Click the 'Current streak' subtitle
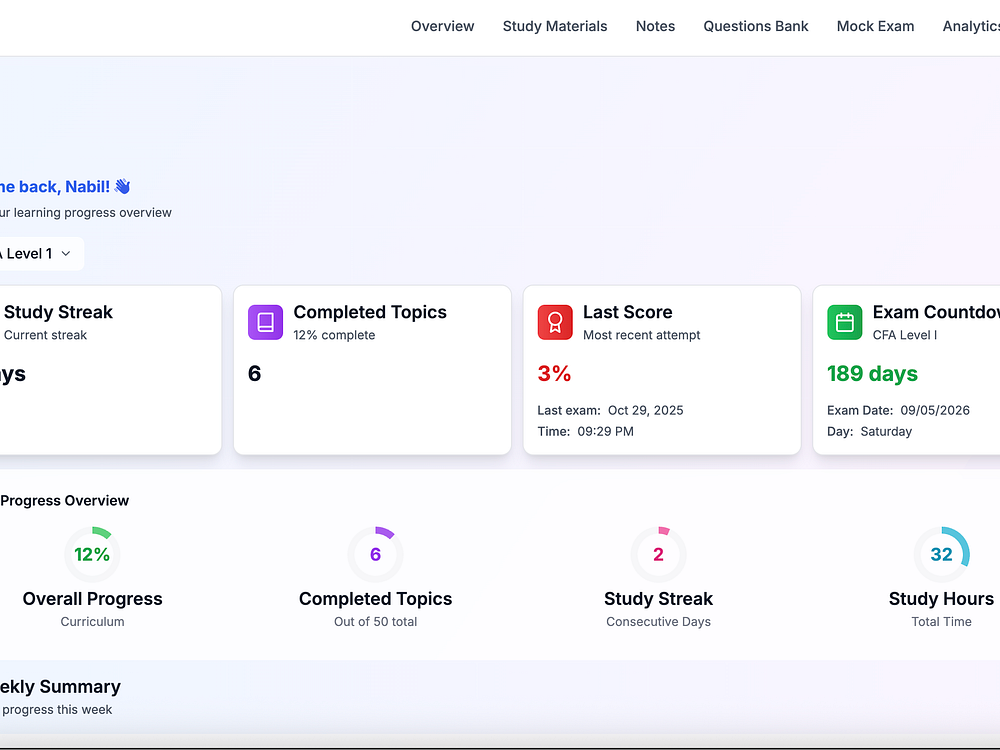This screenshot has width=1000, height=750. (45, 335)
